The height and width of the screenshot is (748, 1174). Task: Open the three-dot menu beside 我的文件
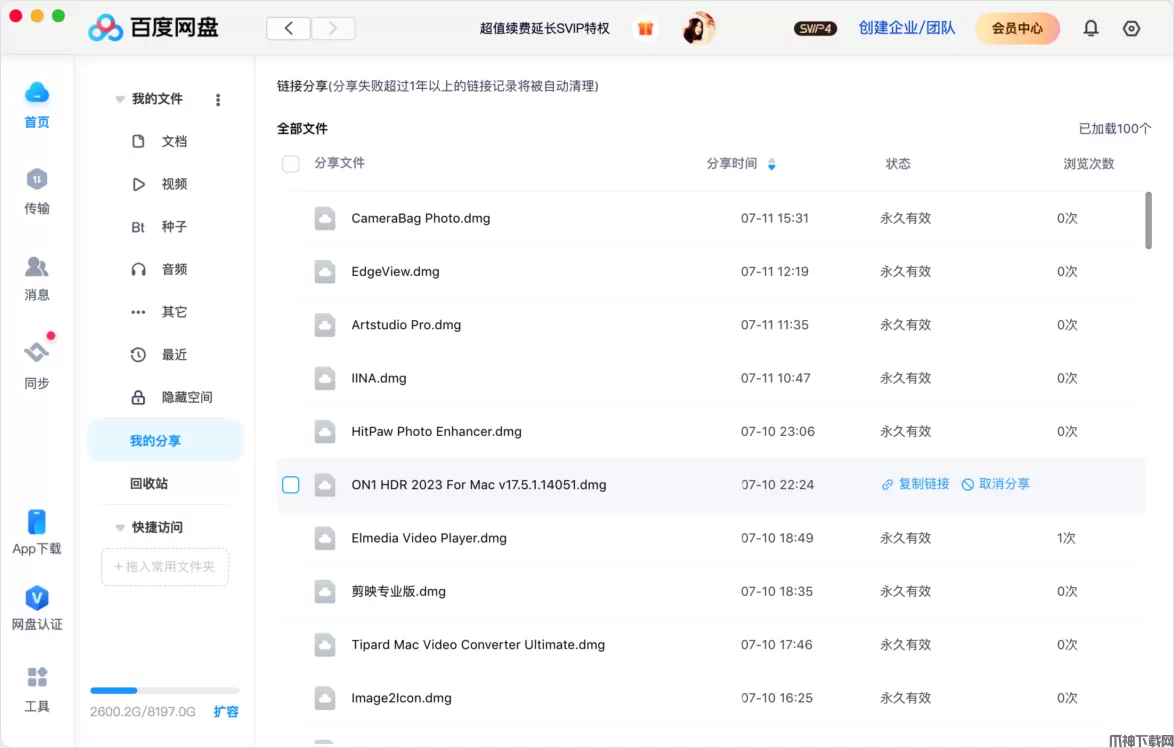coord(218,99)
